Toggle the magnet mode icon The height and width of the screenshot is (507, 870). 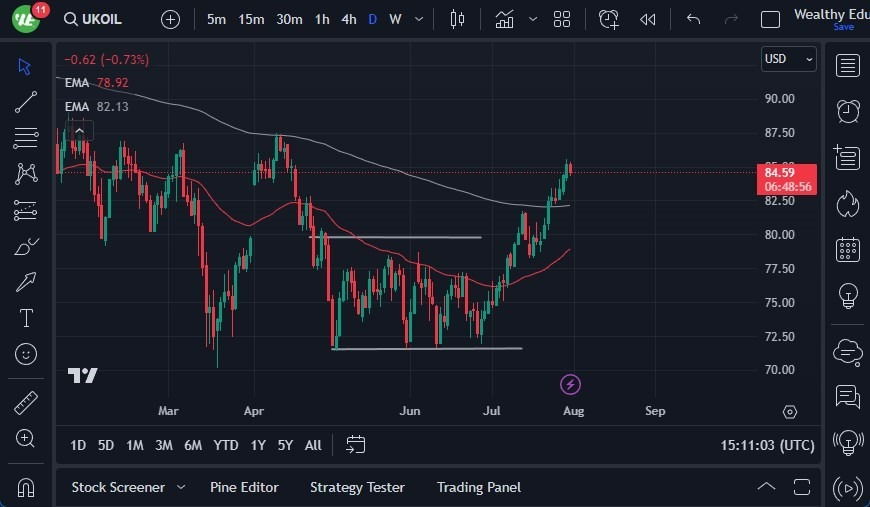26,487
